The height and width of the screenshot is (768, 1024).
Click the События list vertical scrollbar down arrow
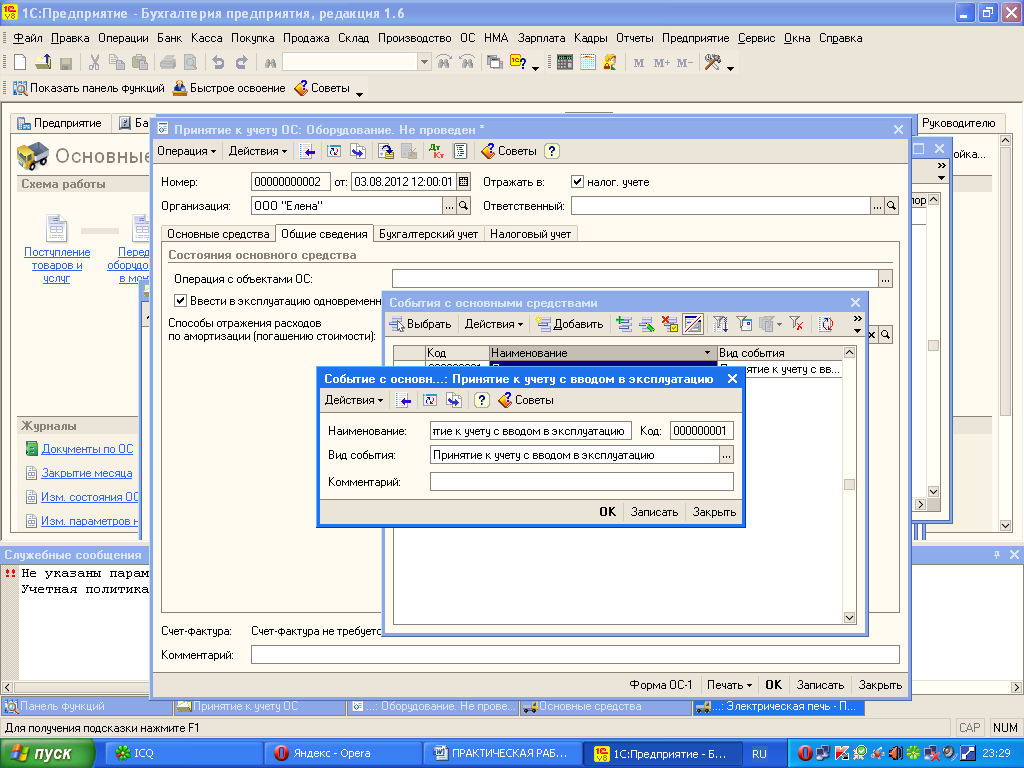[849, 617]
